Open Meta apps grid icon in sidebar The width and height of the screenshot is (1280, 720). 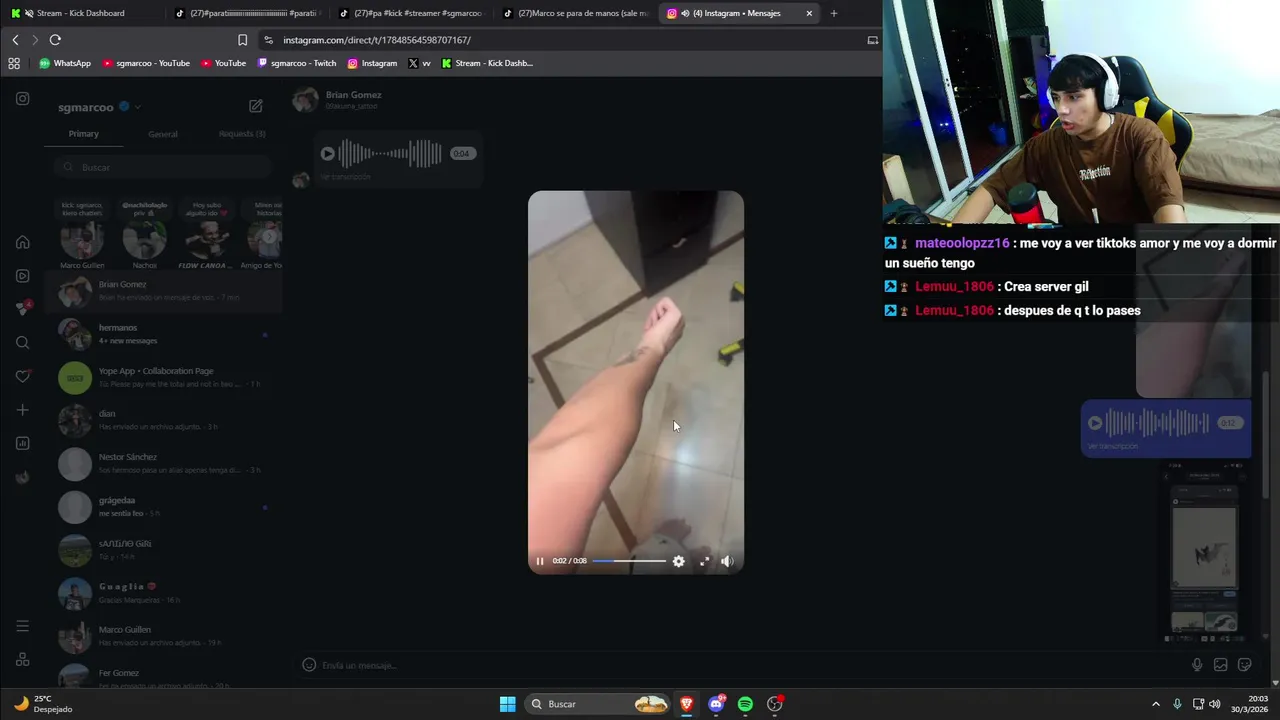click(22, 659)
